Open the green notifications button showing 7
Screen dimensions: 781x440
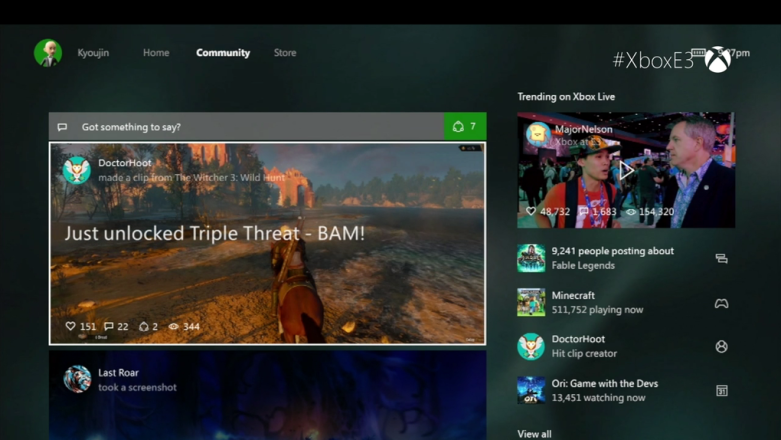click(465, 127)
